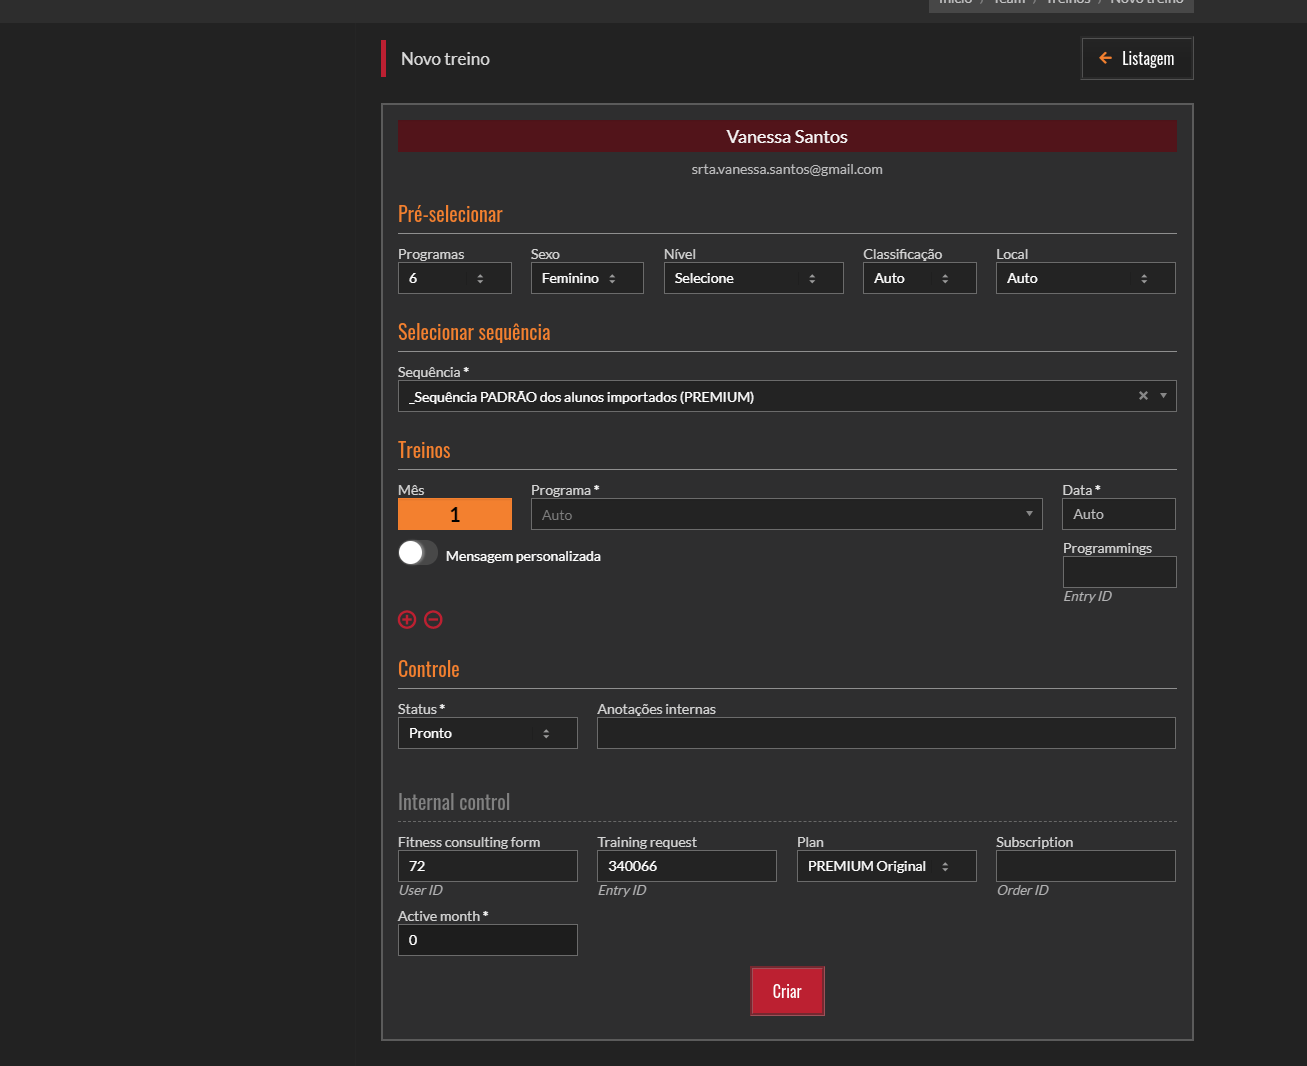Screen dimensions: 1307x1066
Task: Open the Plan dropdown PREMIUM Original
Action: [886, 866]
